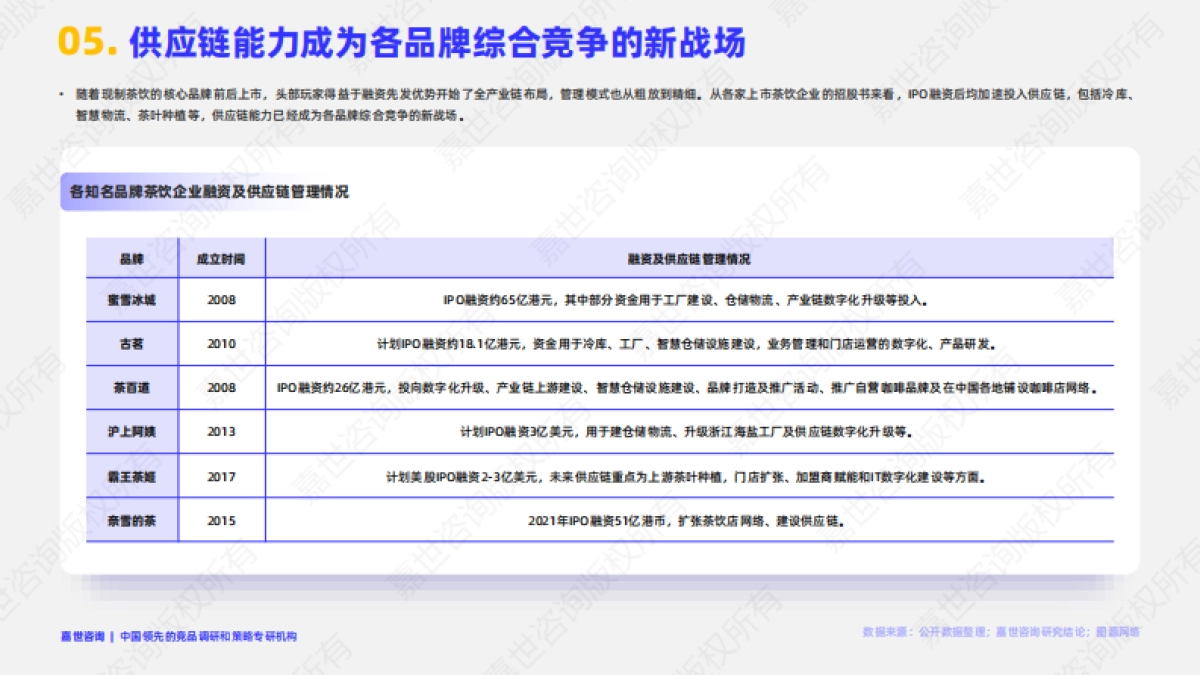Click the 数据来源 source note at bottom right
Screen dimensions: 1200x675
pyautogui.click(x=1000, y=630)
